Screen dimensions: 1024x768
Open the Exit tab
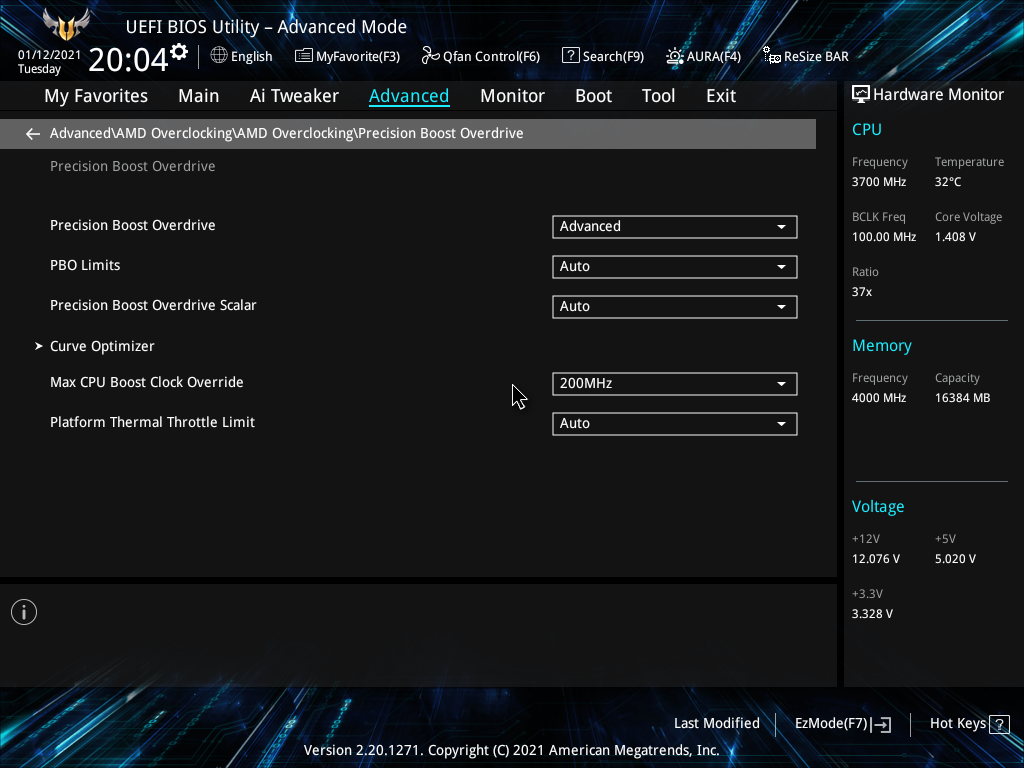coord(721,96)
